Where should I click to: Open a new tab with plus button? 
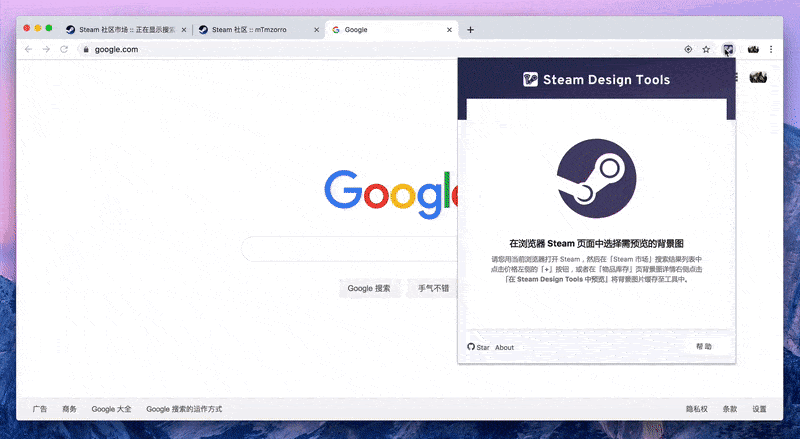(470, 30)
